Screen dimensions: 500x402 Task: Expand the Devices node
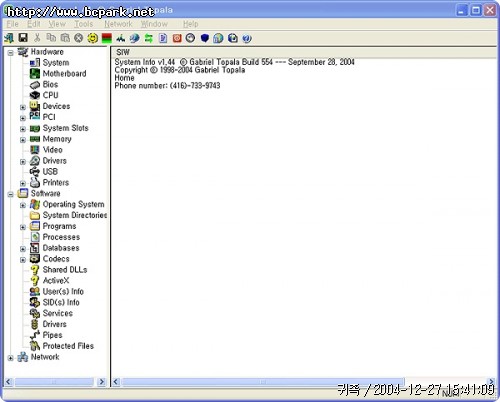tap(23, 107)
